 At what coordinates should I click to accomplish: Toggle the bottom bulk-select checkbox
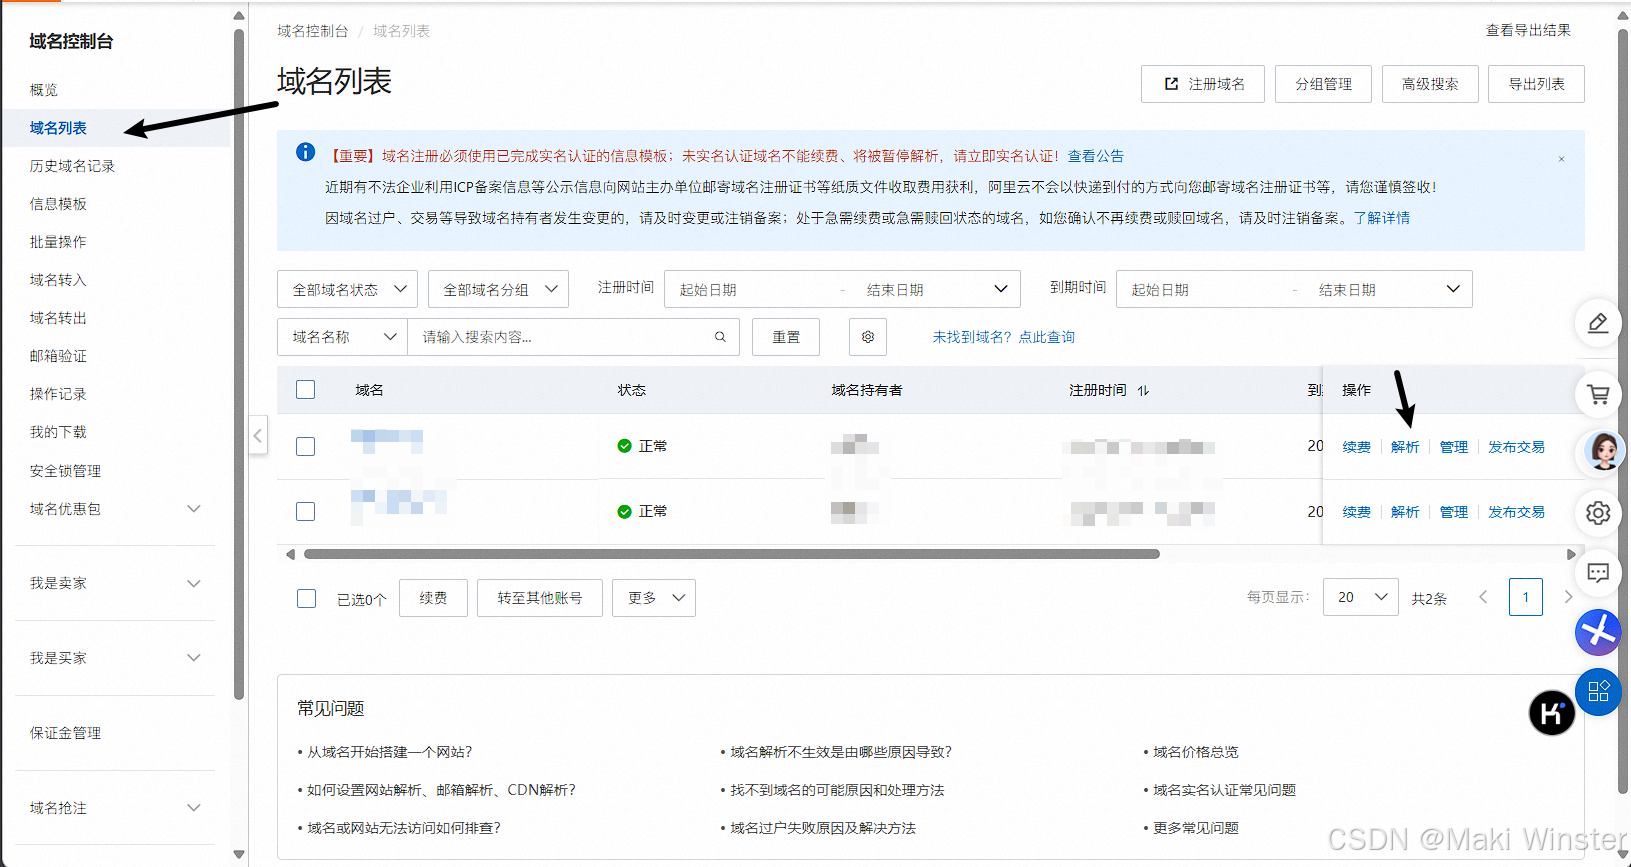[307, 598]
